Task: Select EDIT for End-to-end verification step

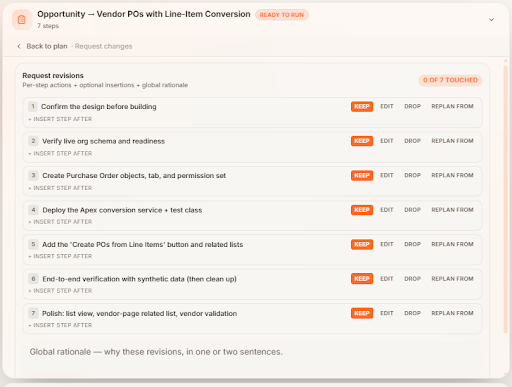Action: 387,279
